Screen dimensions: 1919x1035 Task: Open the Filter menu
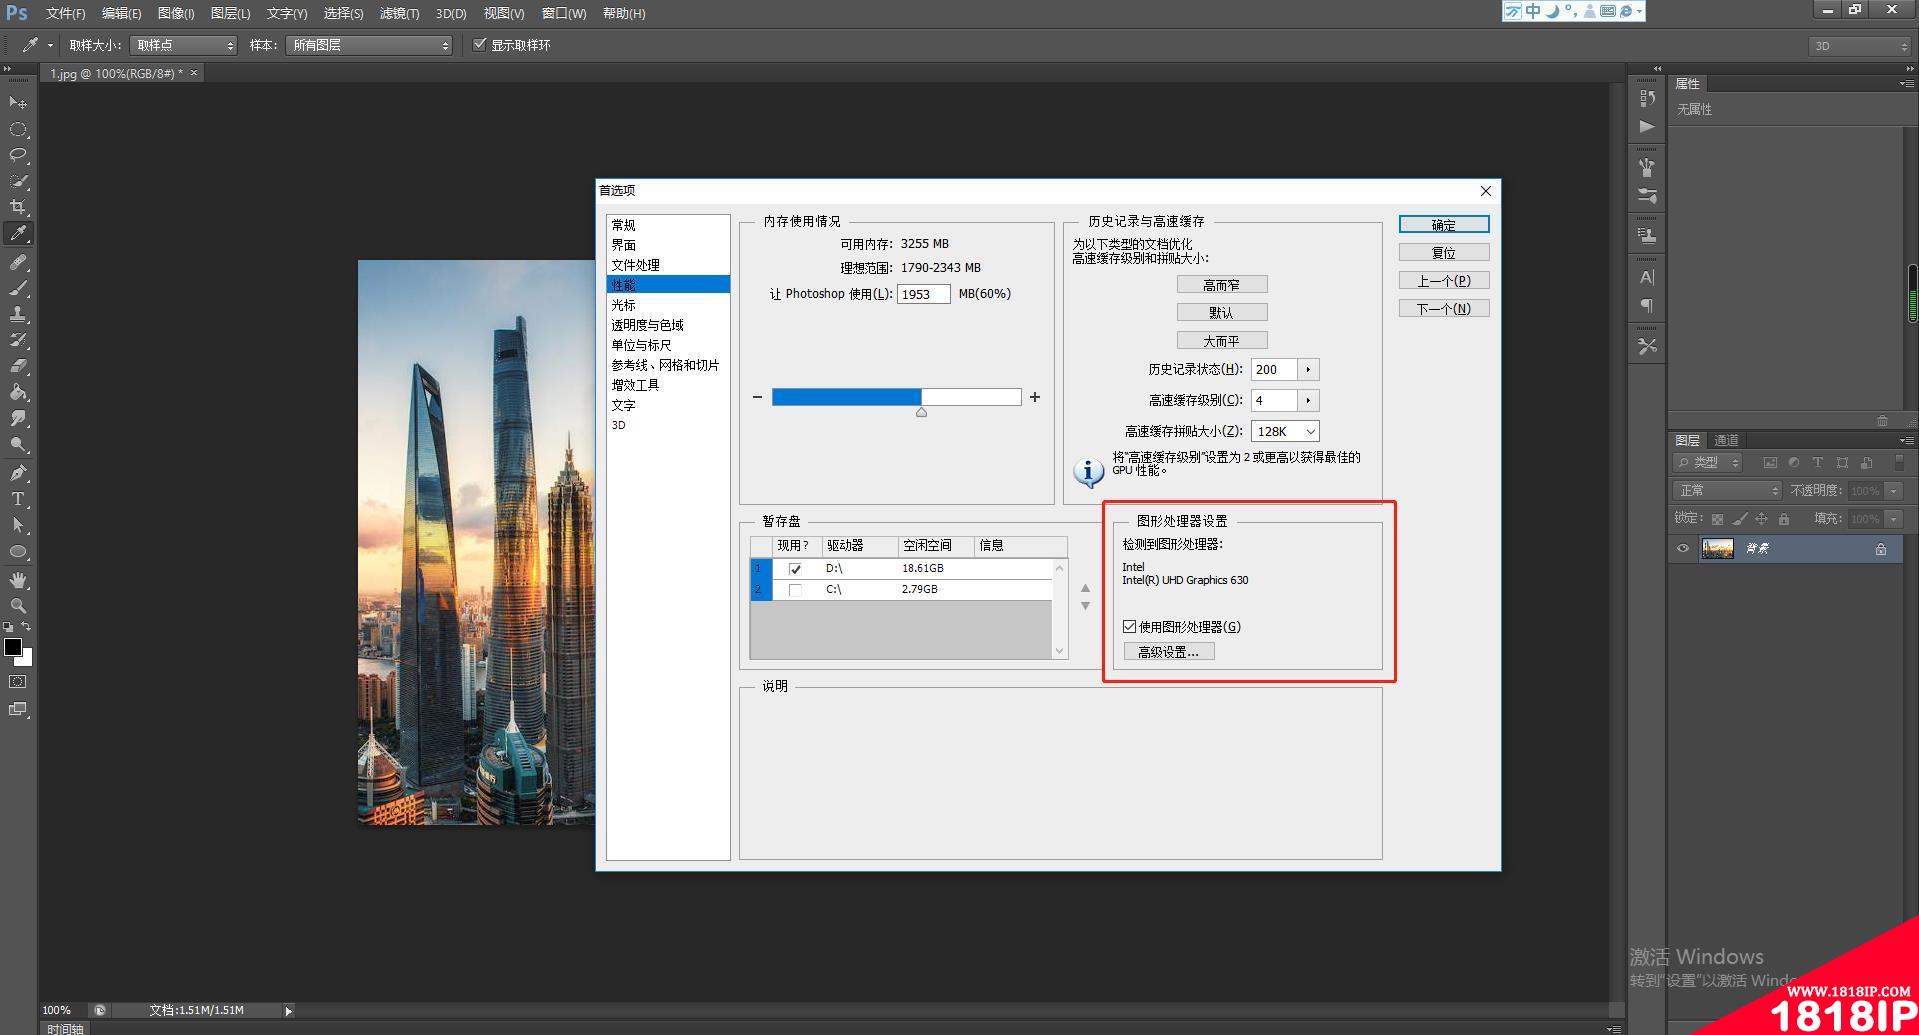[399, 13]
